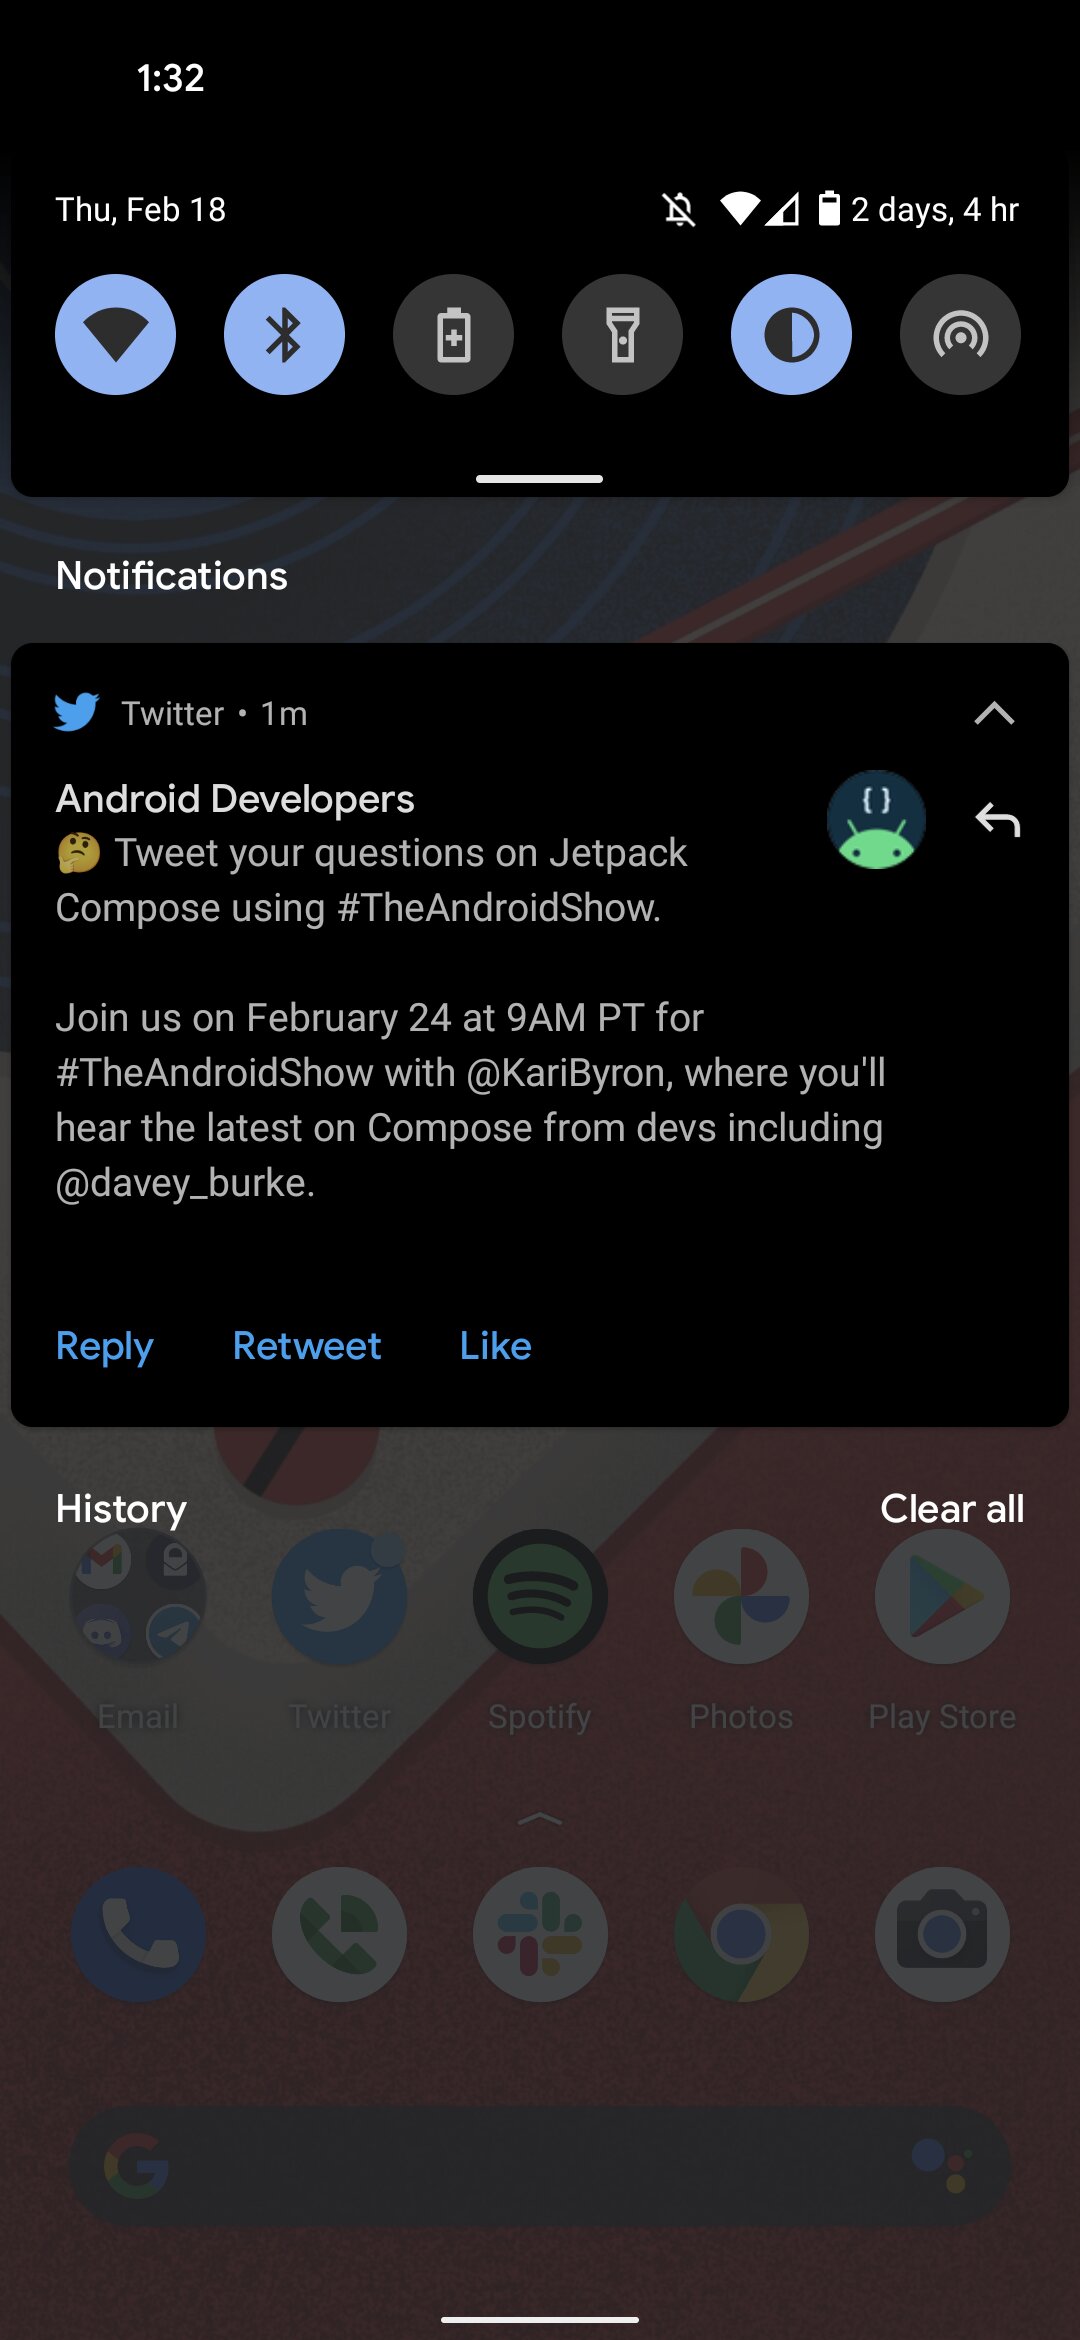This screenshot has width=1080, height=2340.
Task: Enable the Battery Saver tile
Action: [x=453, y=334]
